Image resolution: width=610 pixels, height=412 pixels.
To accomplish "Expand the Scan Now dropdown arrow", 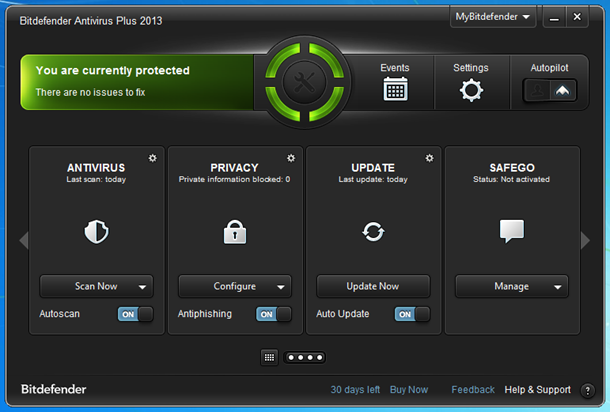I will coord(142,287).
